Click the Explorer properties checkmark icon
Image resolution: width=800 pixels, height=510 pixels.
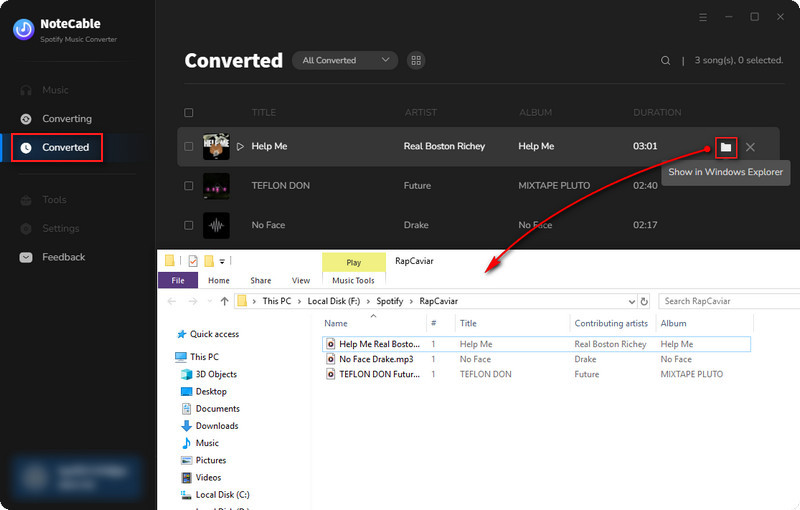pos(193,261)
